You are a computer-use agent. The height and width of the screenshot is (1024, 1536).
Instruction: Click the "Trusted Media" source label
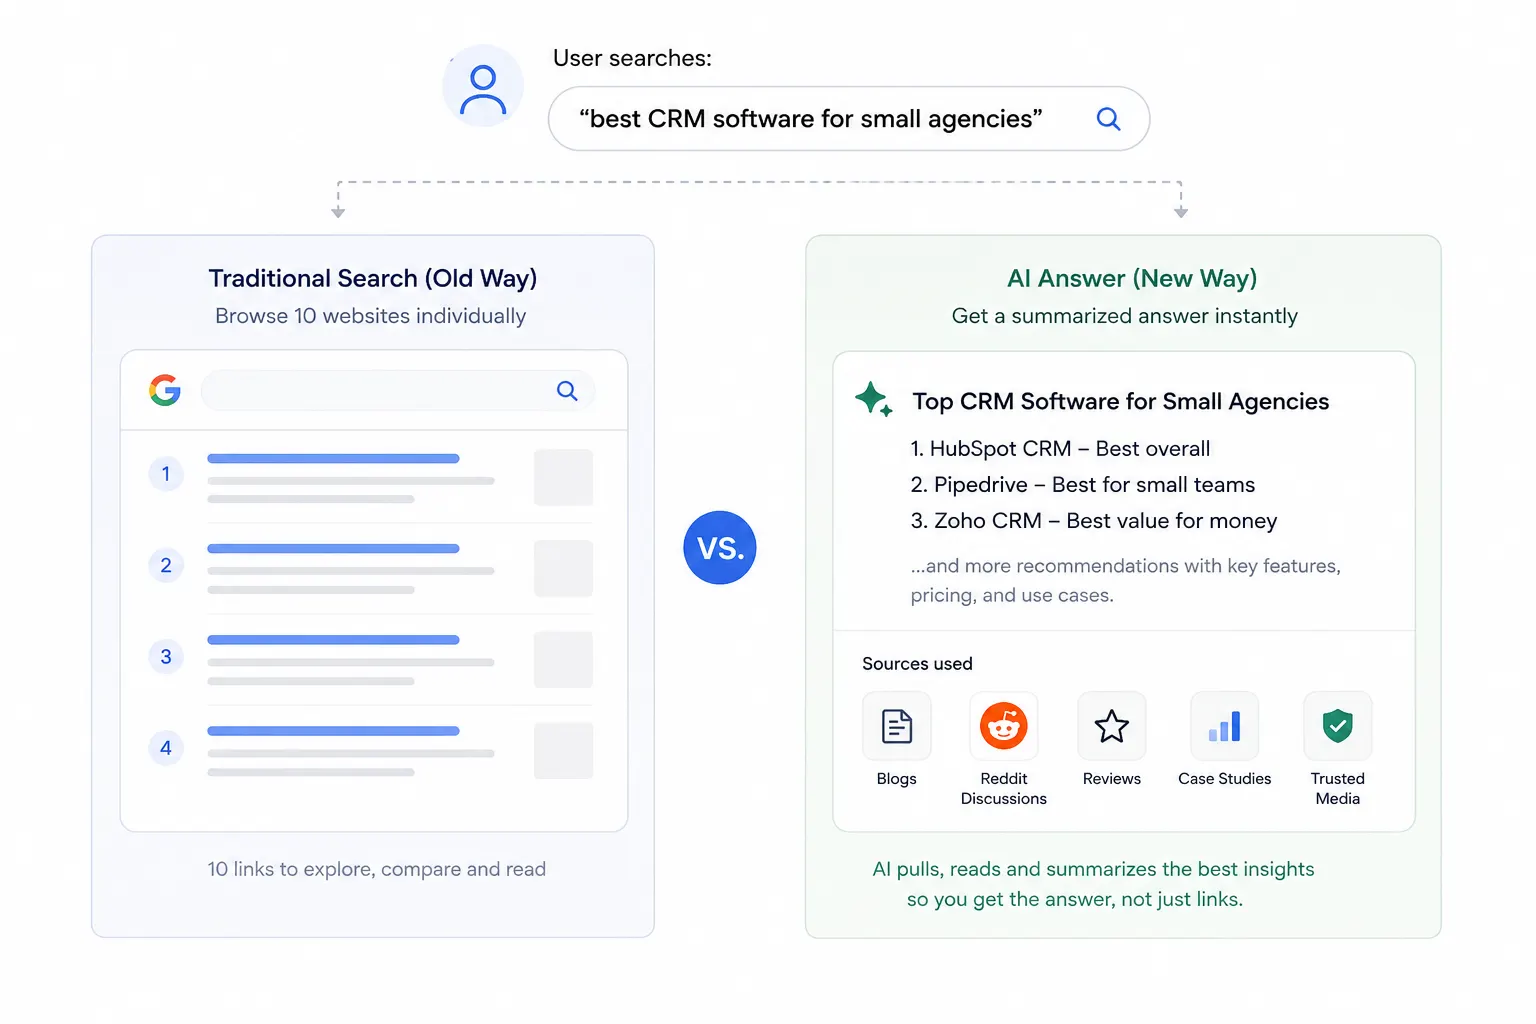1338,789
